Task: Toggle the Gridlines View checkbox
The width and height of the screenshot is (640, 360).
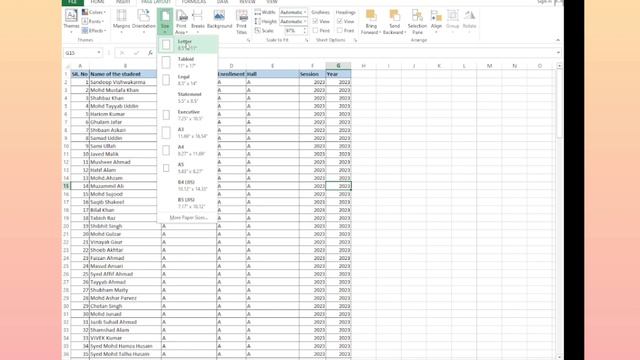Action: pyautogui.click(x=315, y=21)
